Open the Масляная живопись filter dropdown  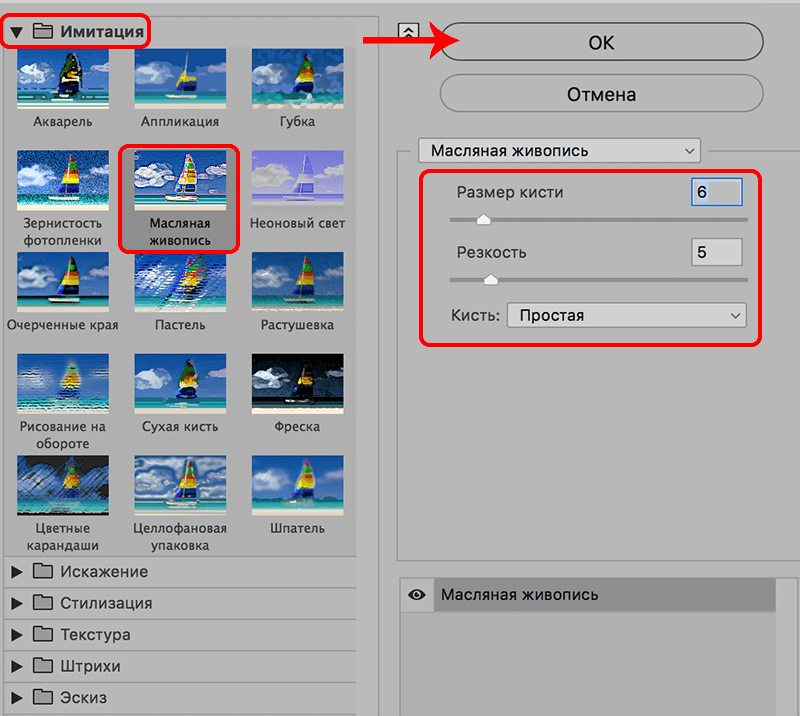(x=559, y=151)
